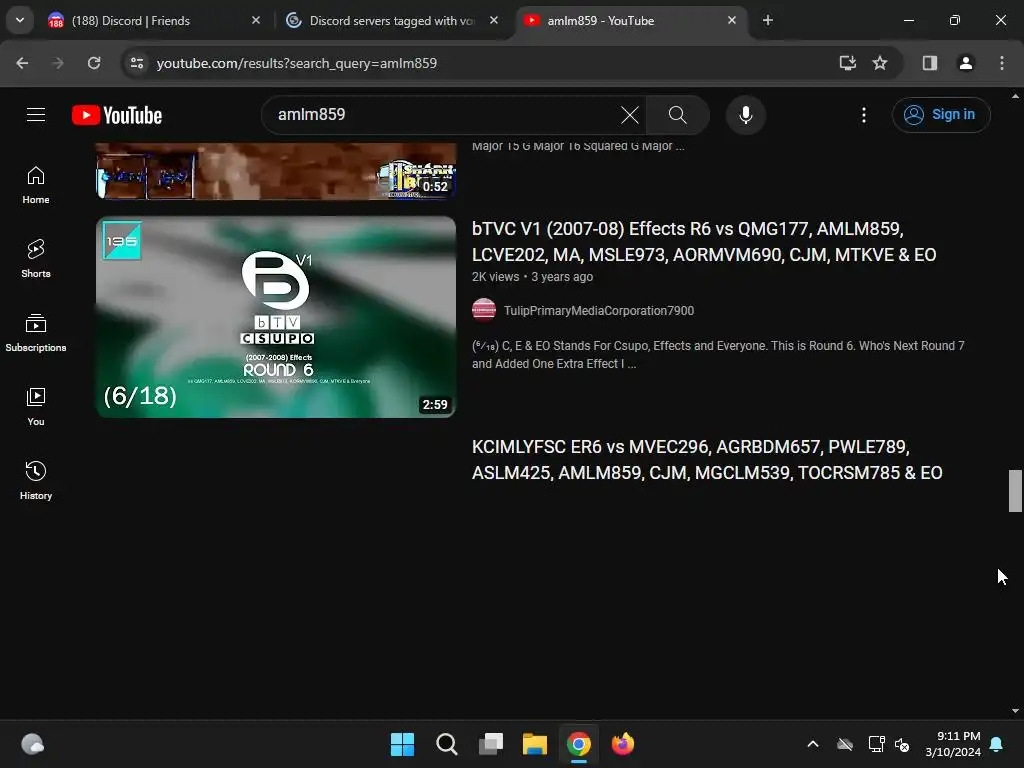This screenshot has width=1024, height=768.
Task: Start voice search with the microphone
Action: point(745,115)
